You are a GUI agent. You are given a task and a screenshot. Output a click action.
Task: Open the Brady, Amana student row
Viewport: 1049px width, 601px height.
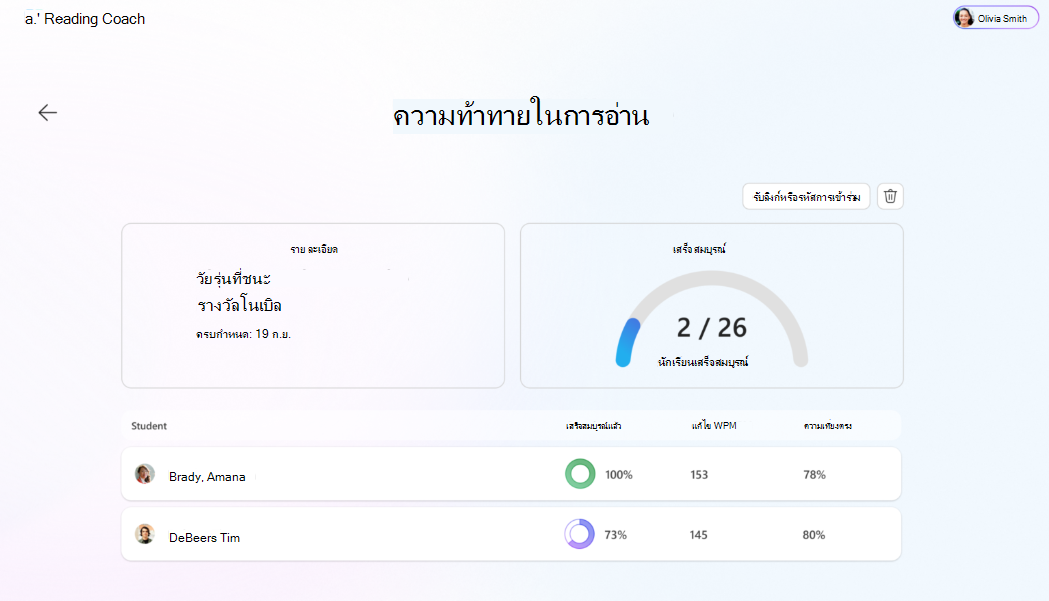coord(511,474)
